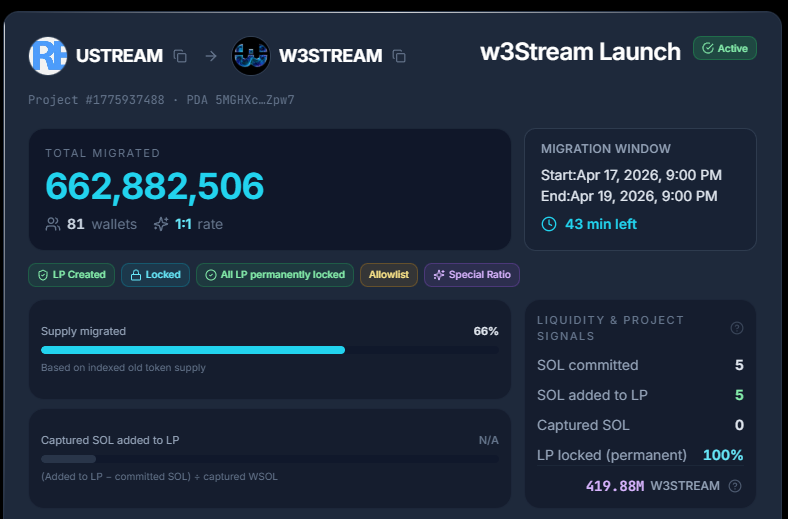Click the wallets people icon
Screen dimensions: 788x519
pos(53,224)
